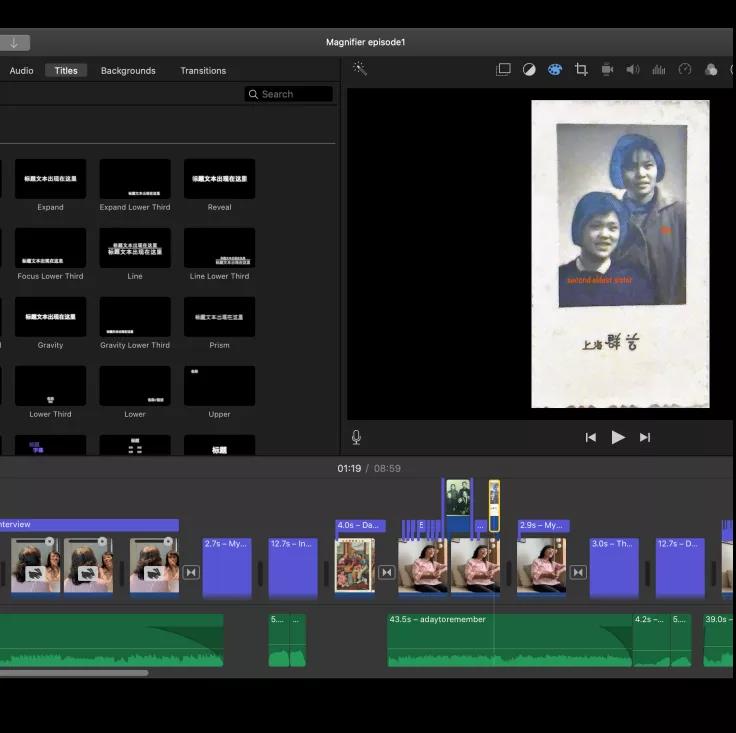Play the video preview
This screenshot has width=736, height=733.
point(618,437)
